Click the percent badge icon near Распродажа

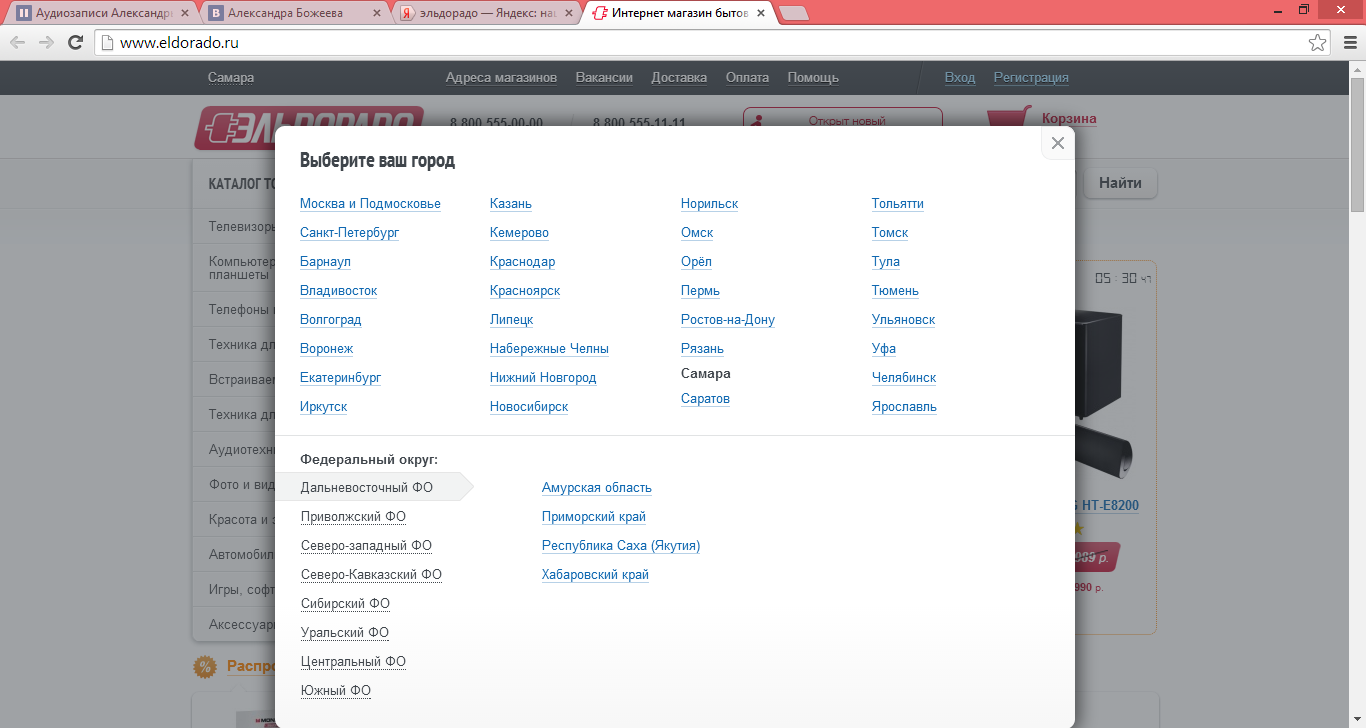[x=205, y=667]
